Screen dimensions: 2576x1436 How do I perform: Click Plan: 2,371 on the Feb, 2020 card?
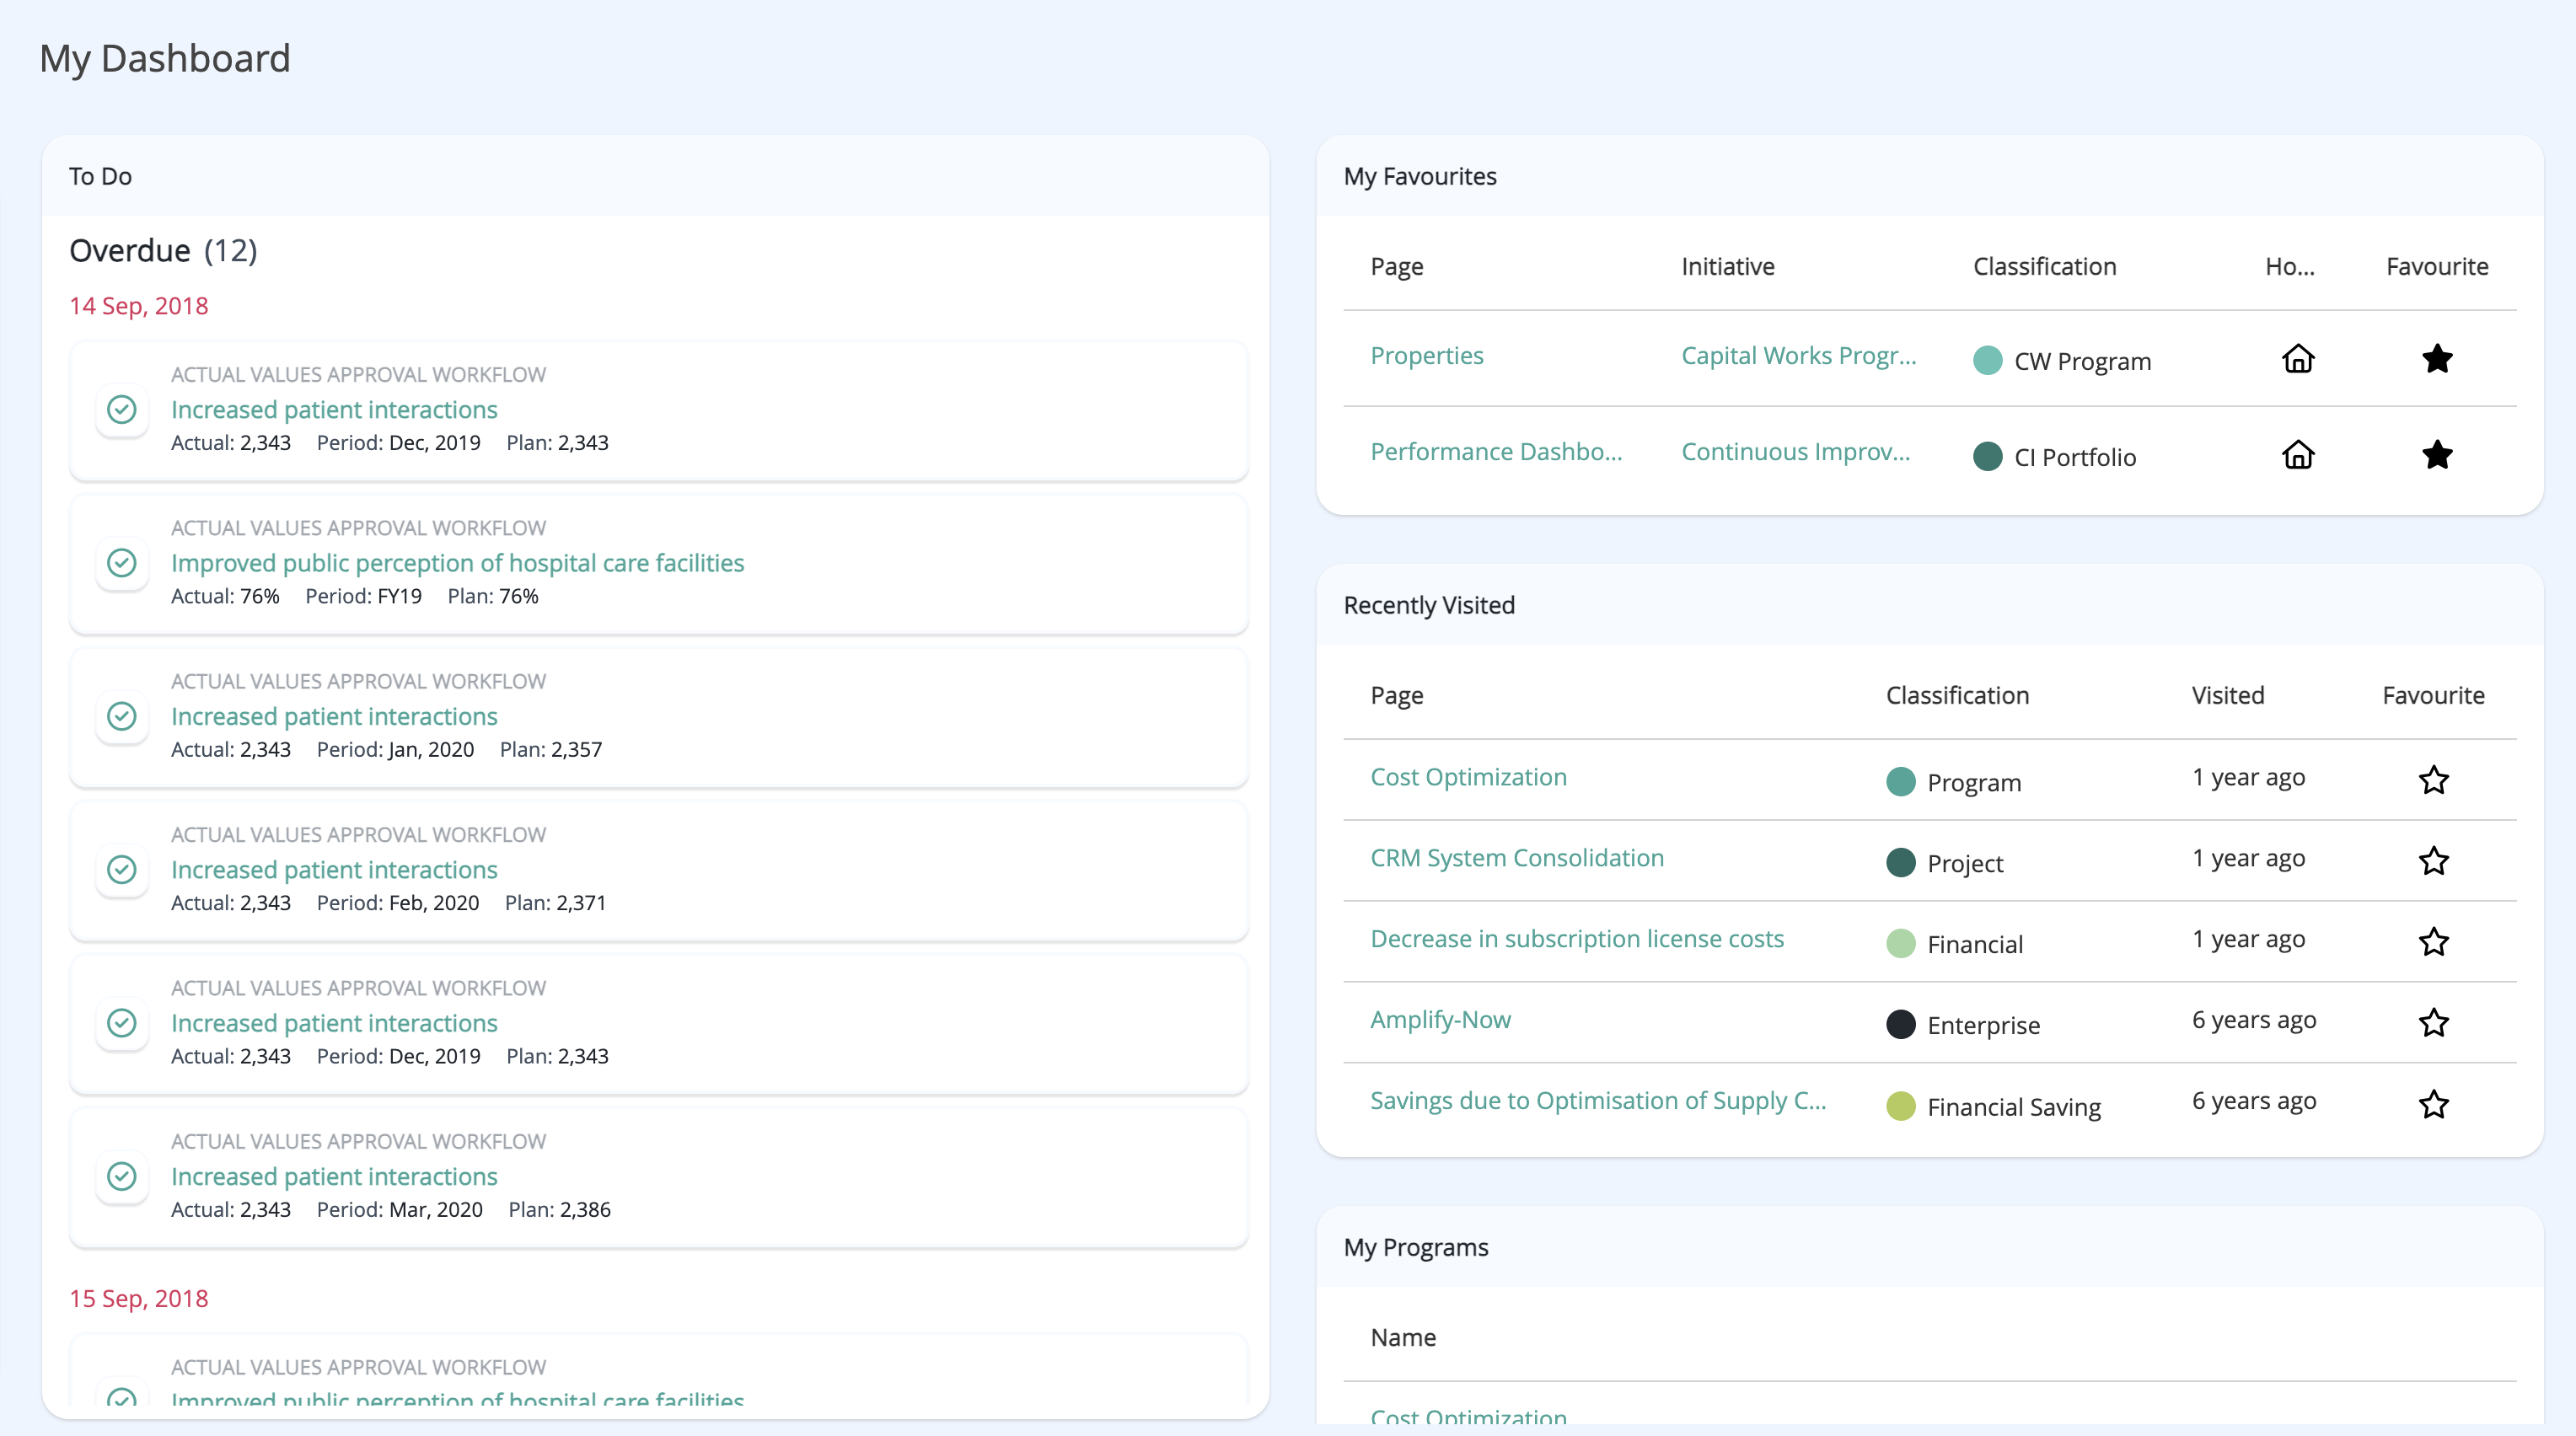point(555,903)
